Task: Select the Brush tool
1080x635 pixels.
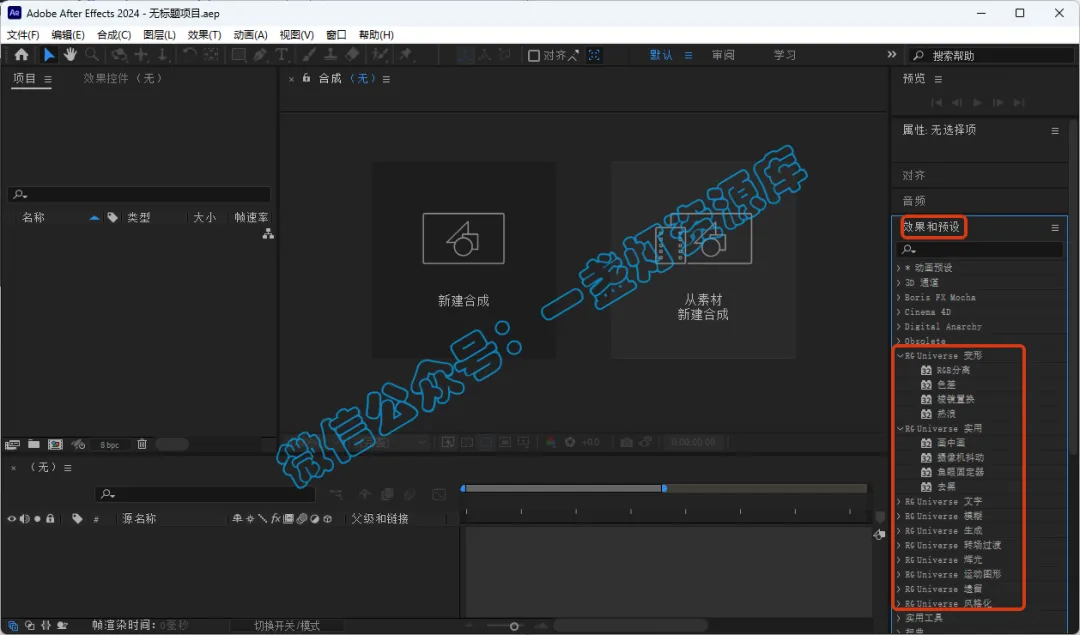Action: tap(309, 54)
